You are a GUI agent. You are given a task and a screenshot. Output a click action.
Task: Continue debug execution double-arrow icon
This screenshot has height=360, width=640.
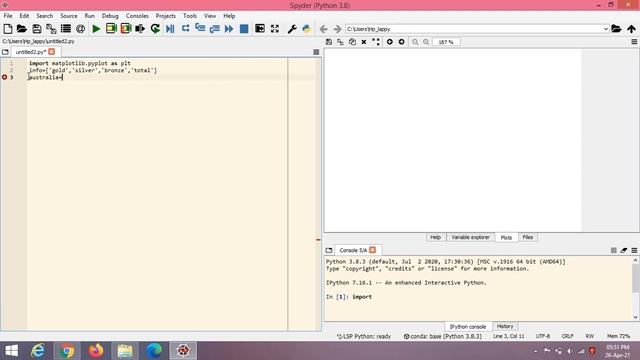(x=229, y=29)
